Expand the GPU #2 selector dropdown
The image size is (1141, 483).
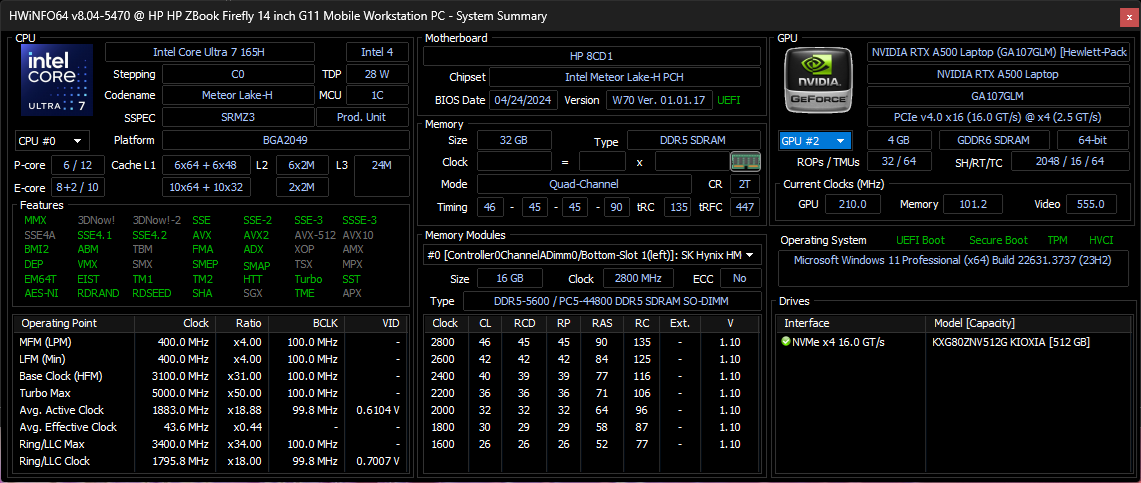click(x=816, y=141)
